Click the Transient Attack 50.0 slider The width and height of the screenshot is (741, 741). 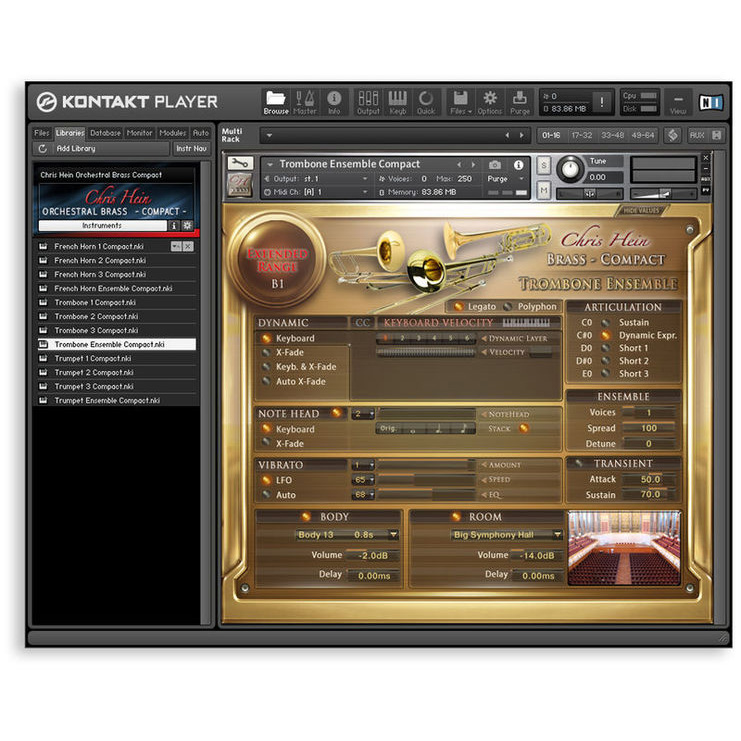[x=650, y=479]
